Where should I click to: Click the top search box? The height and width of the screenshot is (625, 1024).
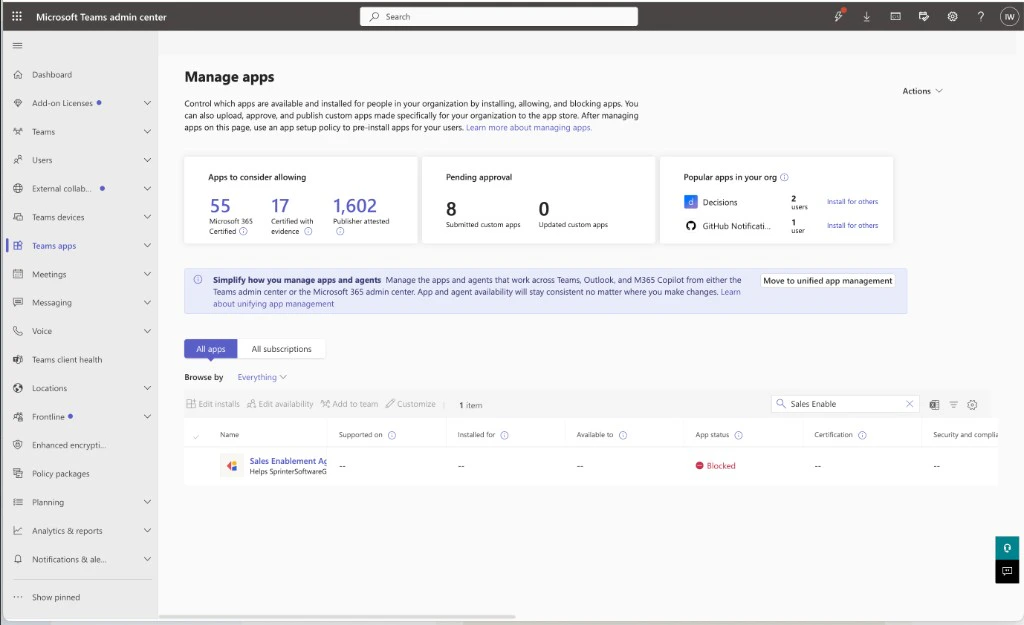(x=498, y=17)
